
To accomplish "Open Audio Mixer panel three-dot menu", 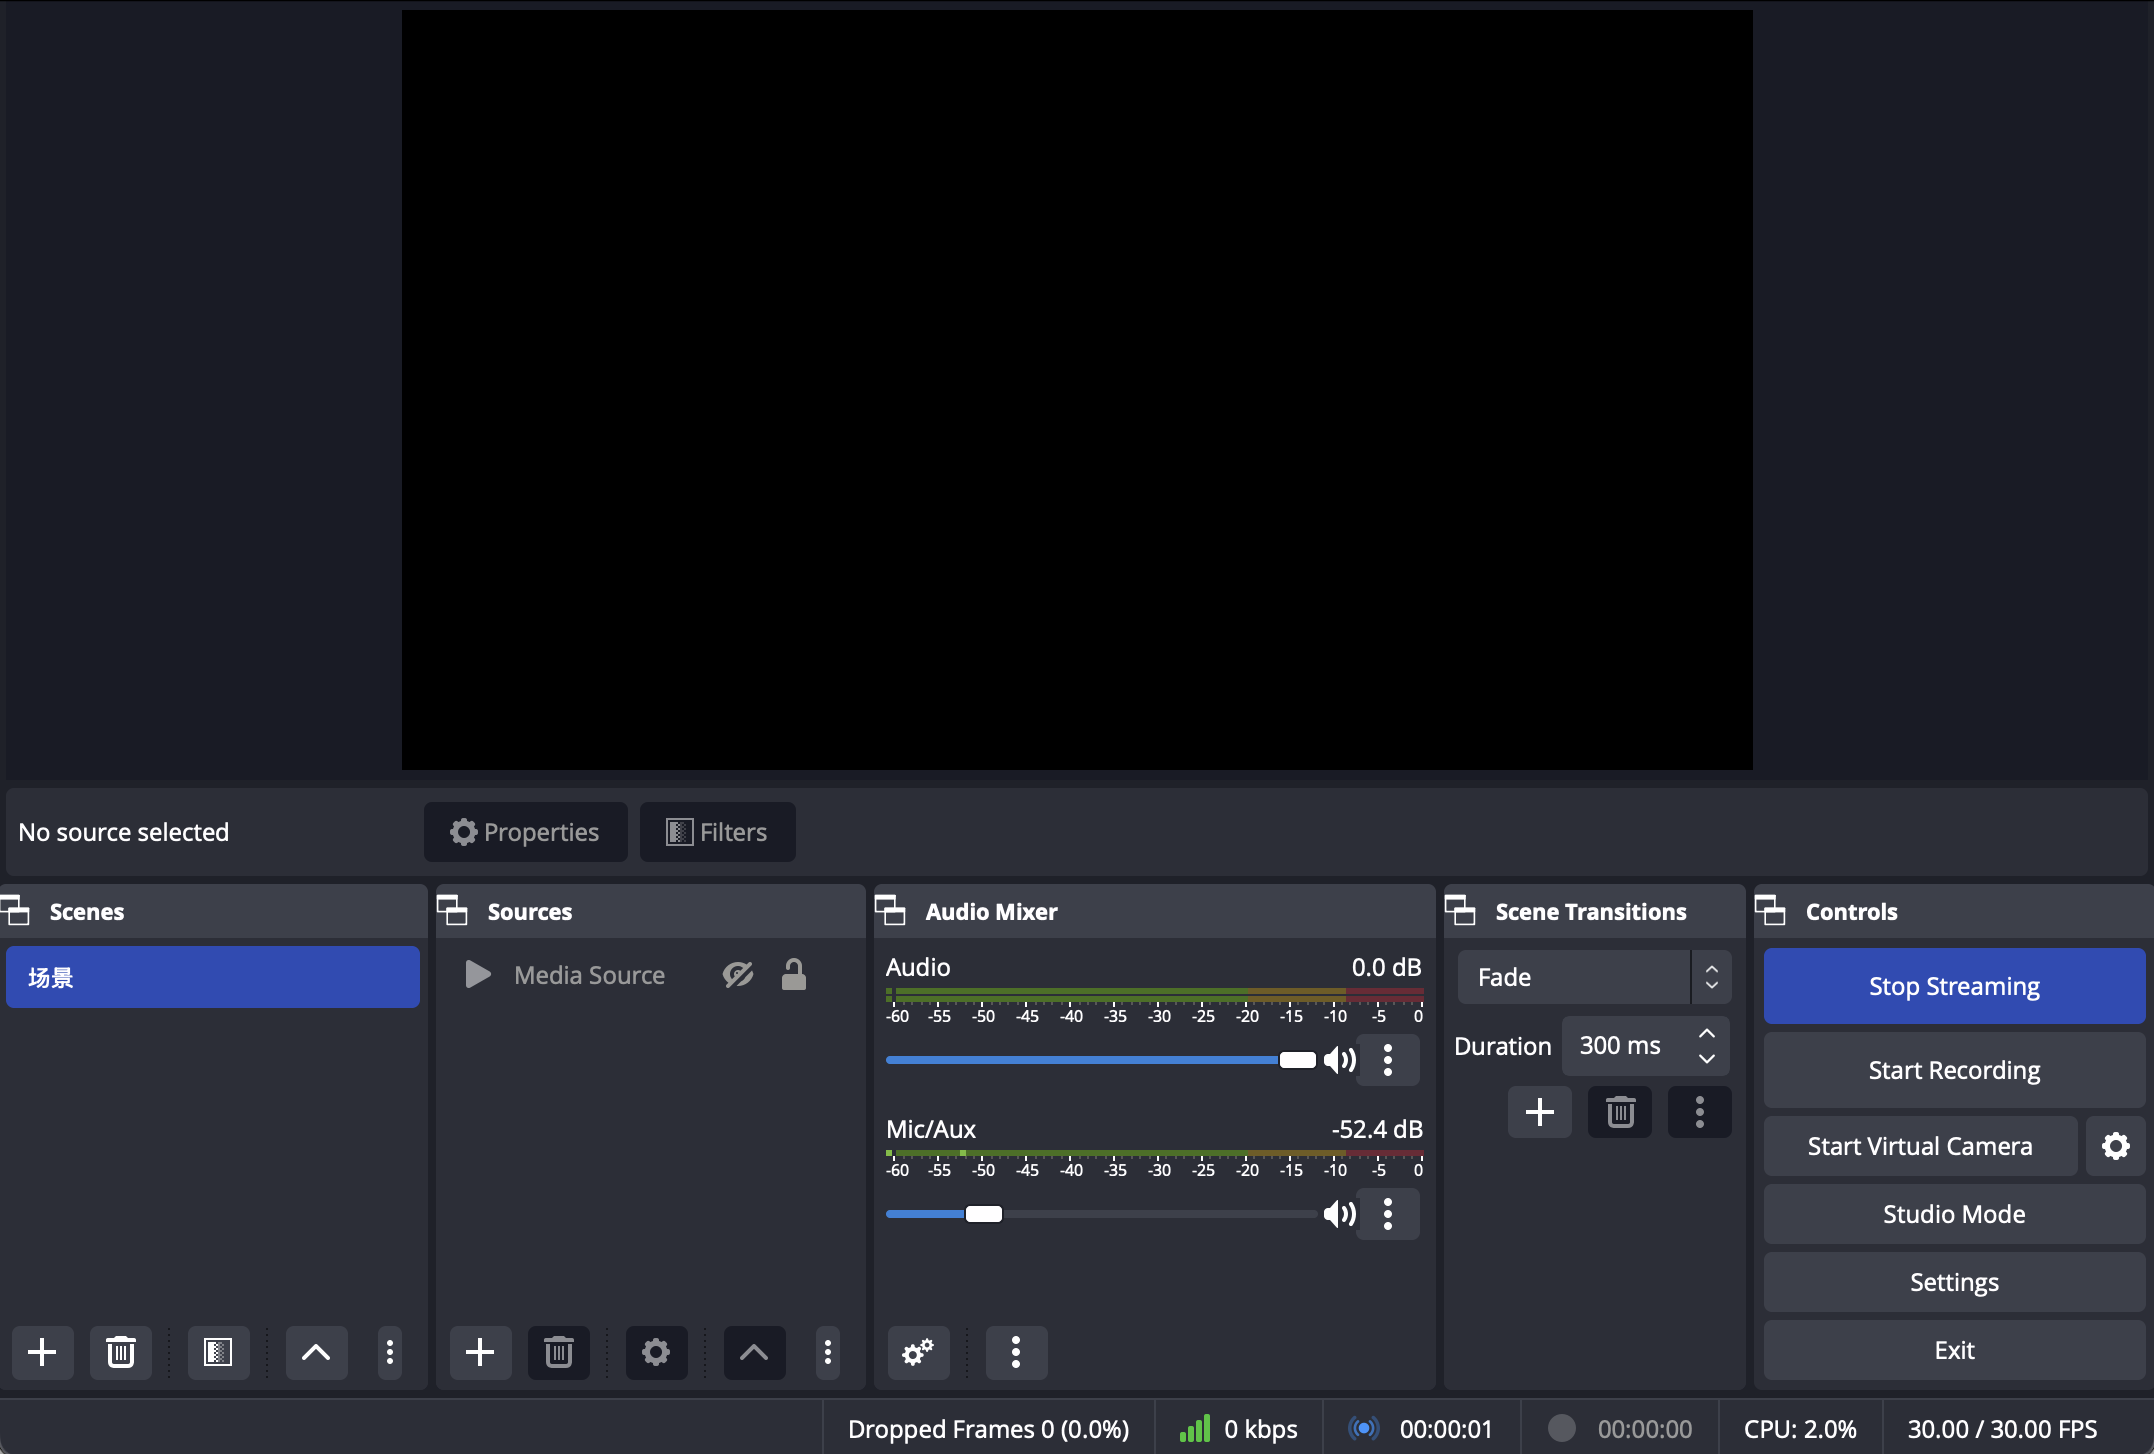I will tap(1016, 1352).
